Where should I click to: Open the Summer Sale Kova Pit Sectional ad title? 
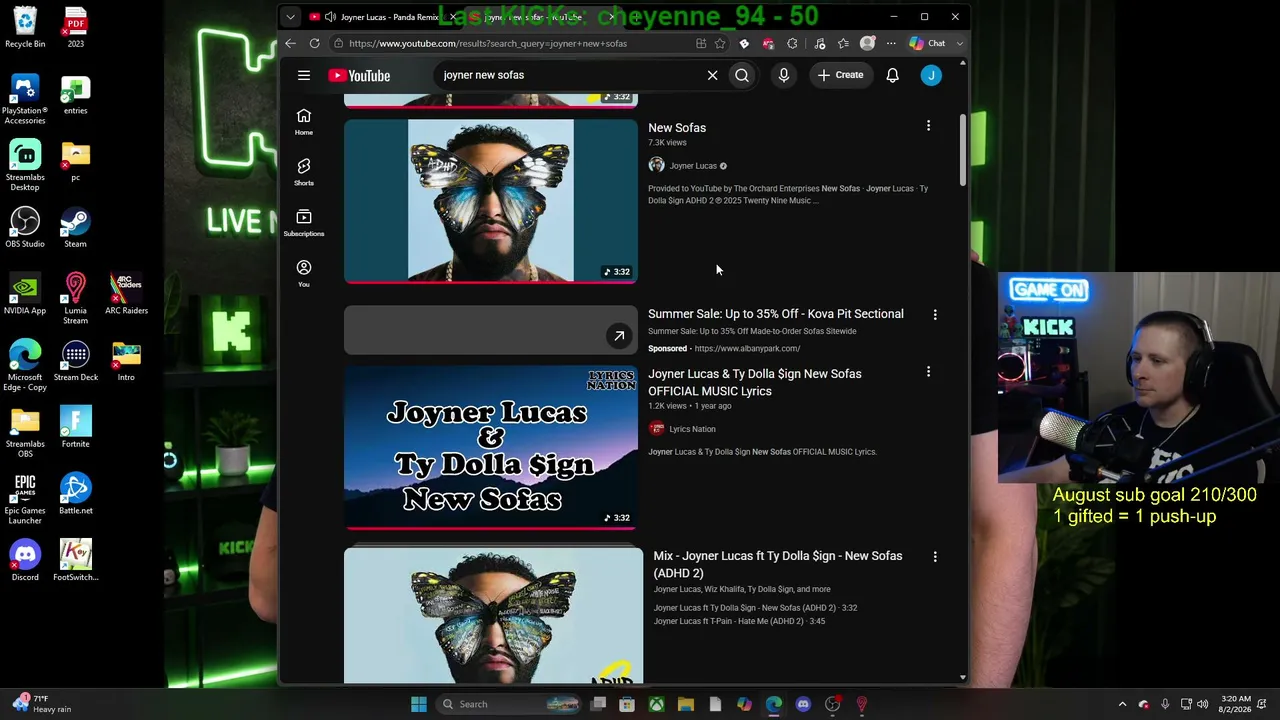pyautogui.click(x=776, y=314)
